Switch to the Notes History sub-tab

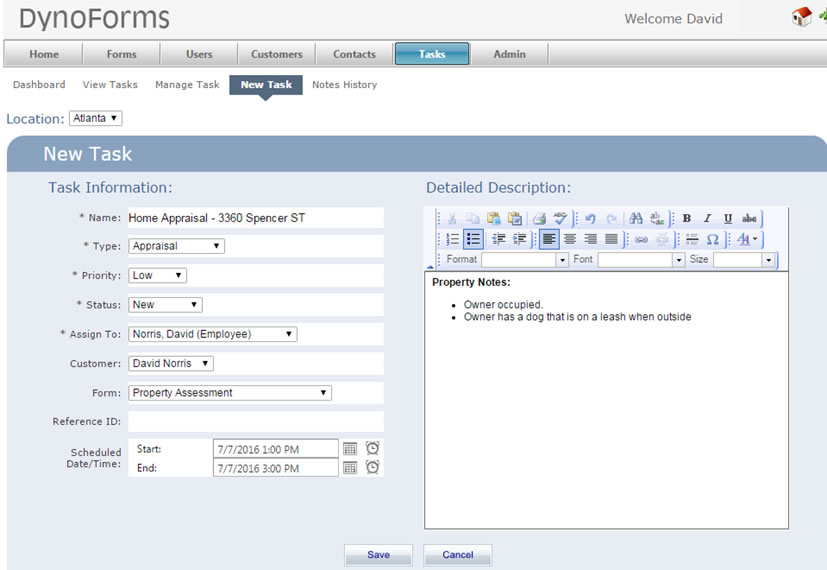[x=344, y=84]
